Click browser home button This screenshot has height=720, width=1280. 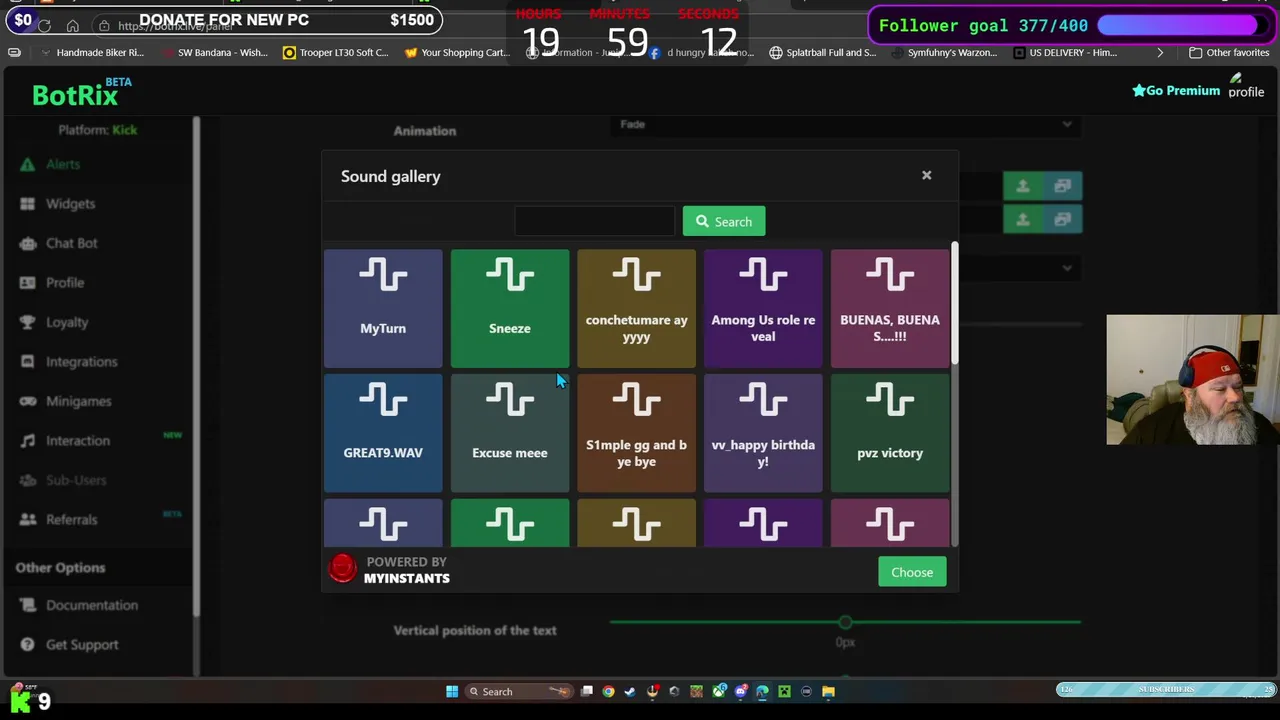pos(72,26)
